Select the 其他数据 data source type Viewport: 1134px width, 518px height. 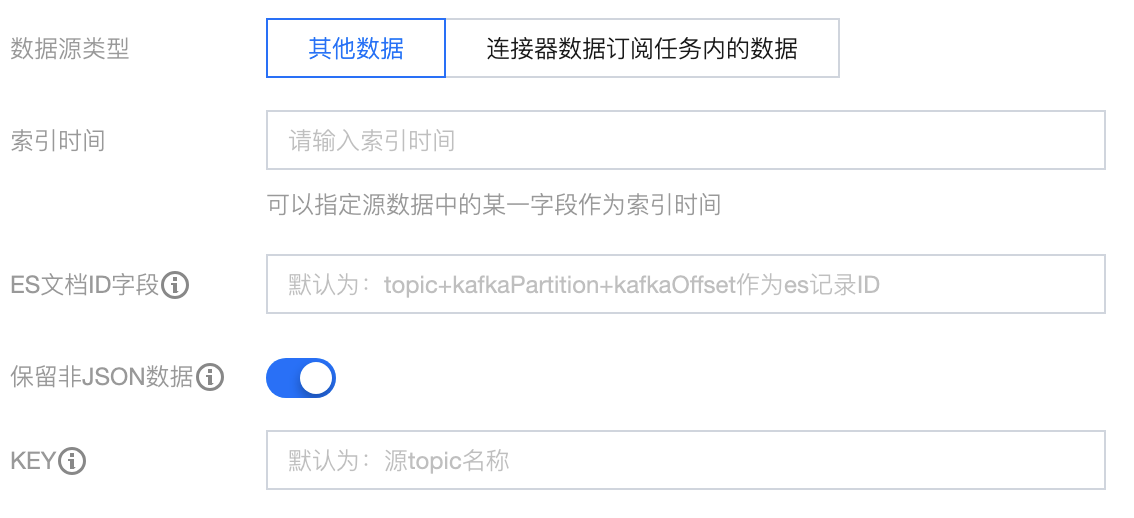click(356, 48)
